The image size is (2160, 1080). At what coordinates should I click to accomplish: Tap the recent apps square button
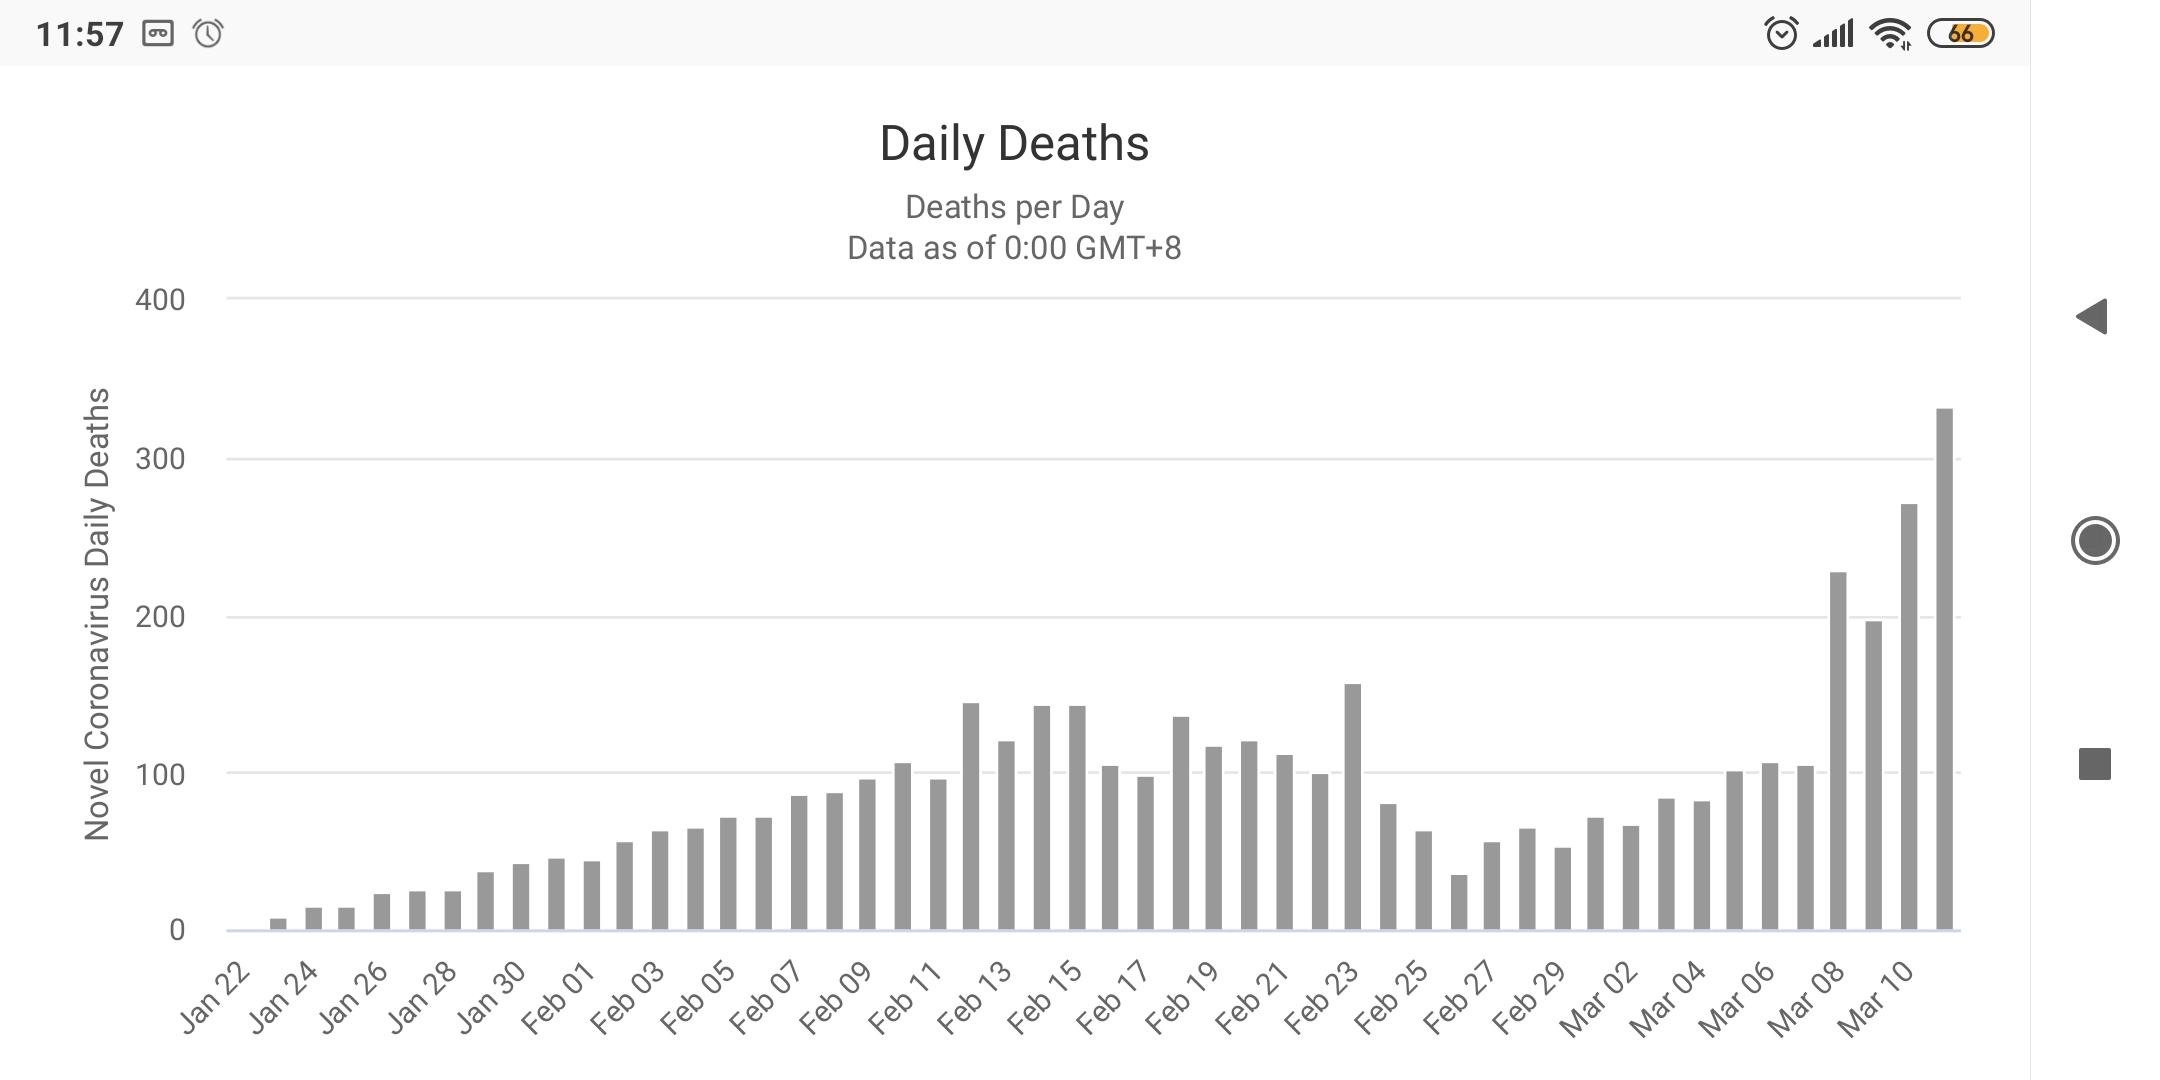2095,764
